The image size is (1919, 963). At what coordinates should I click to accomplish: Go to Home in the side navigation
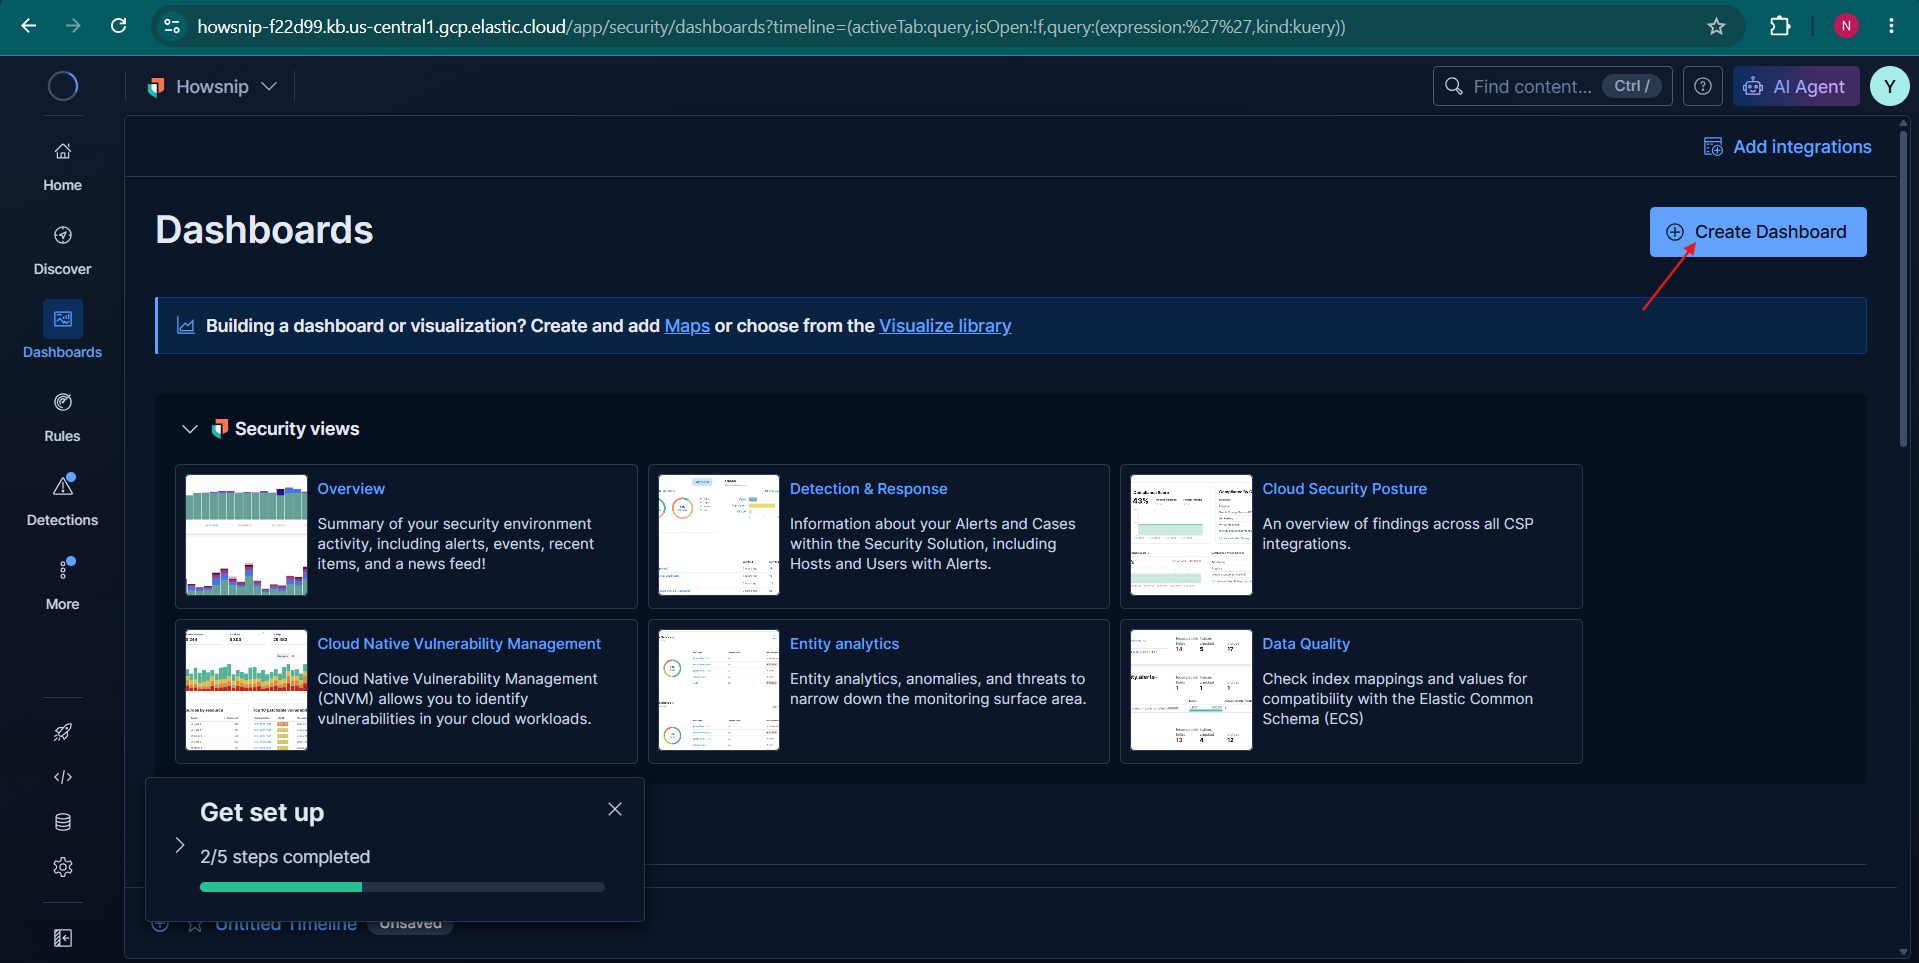click(x=62, y=166)
